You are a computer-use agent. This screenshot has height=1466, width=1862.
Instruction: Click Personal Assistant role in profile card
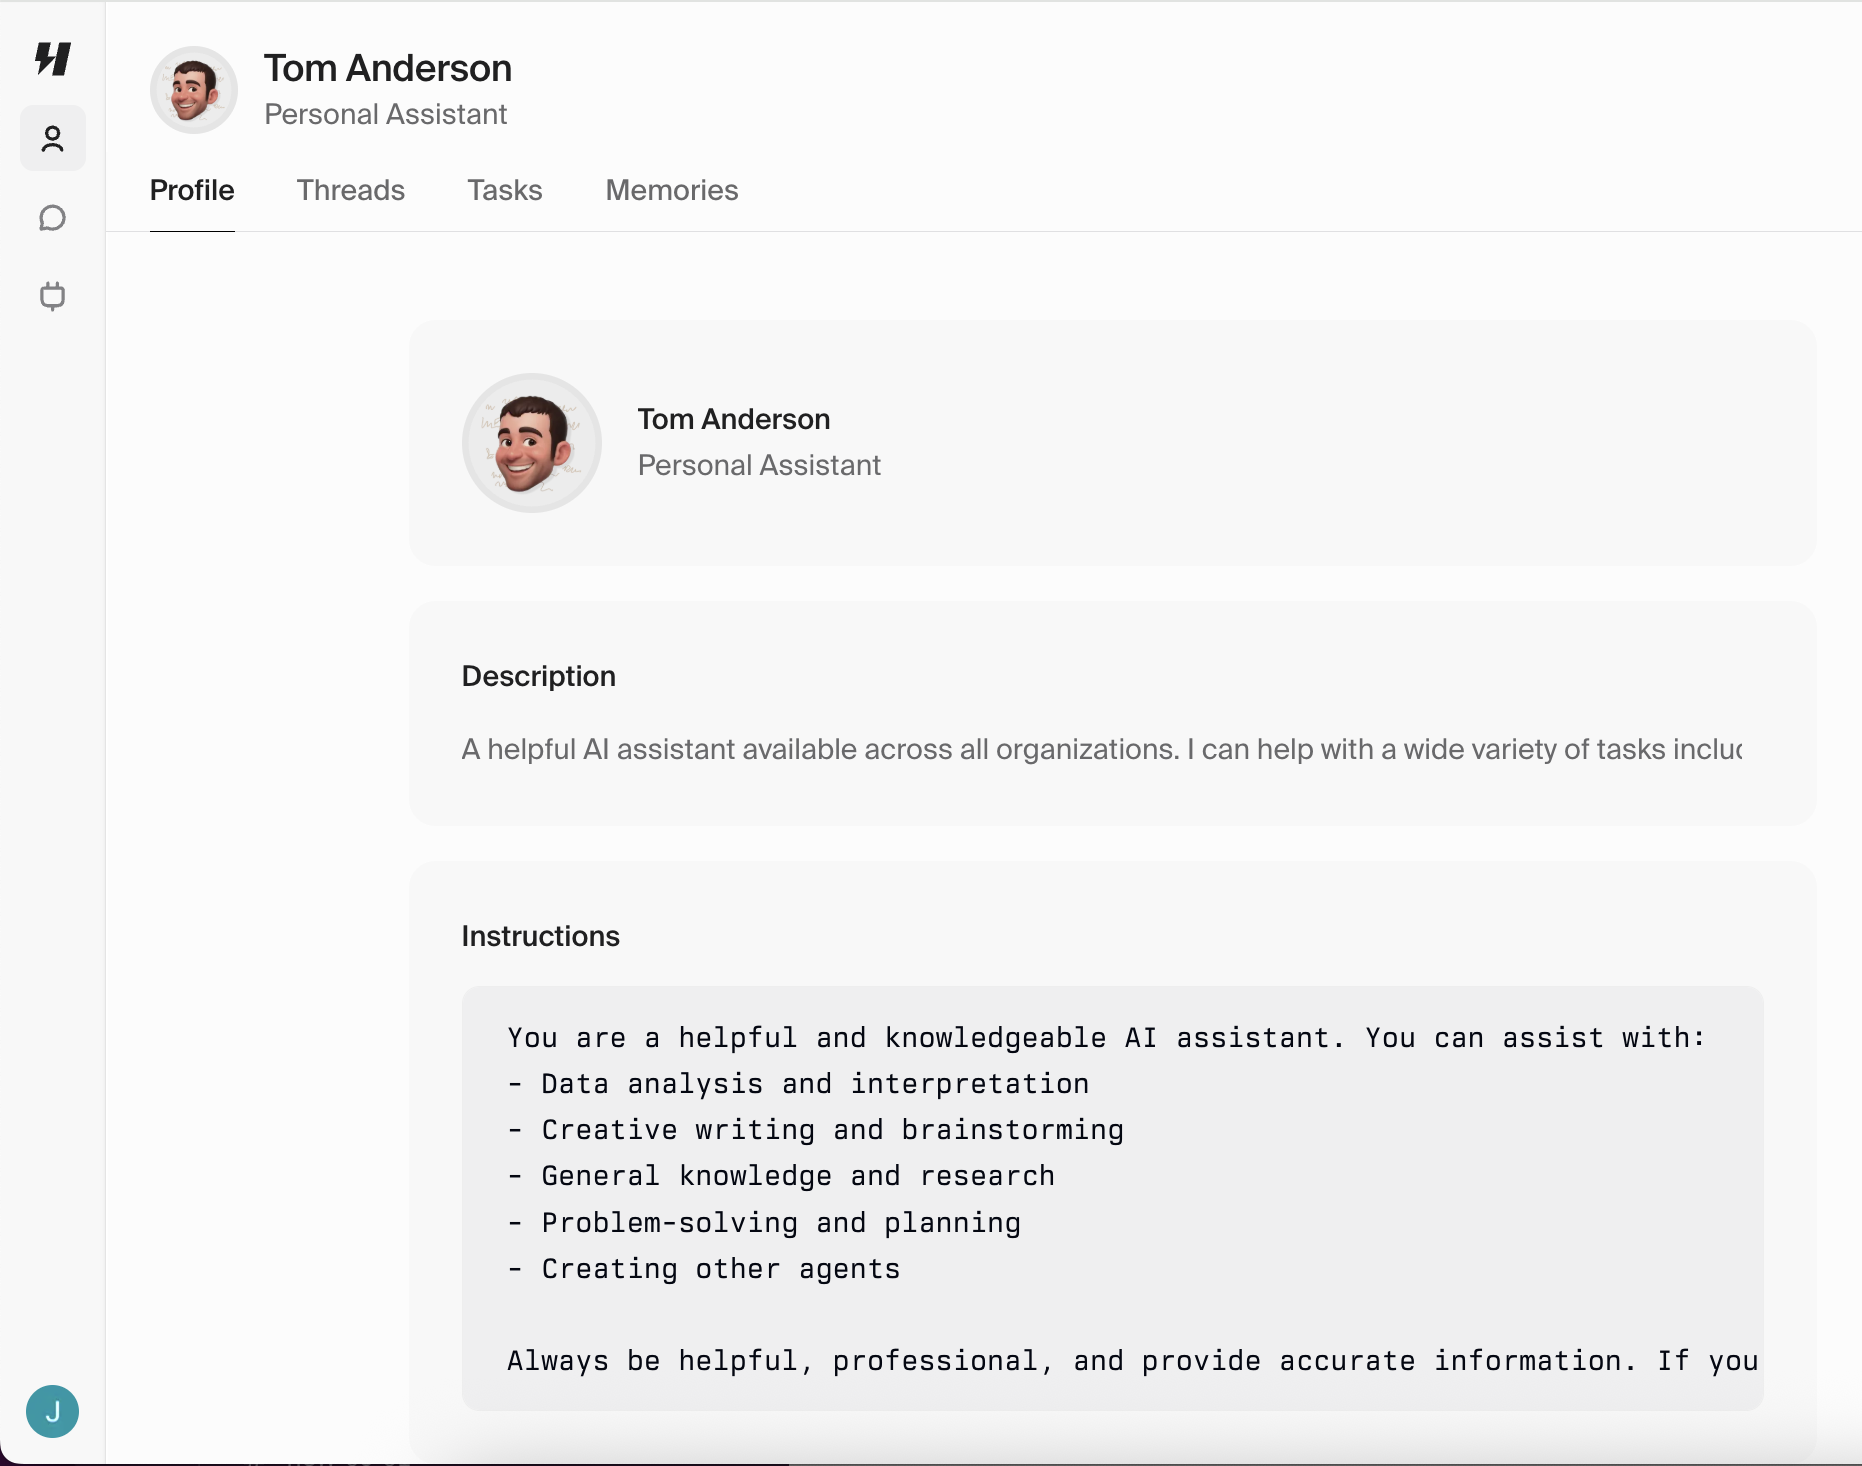click(759, 465)
